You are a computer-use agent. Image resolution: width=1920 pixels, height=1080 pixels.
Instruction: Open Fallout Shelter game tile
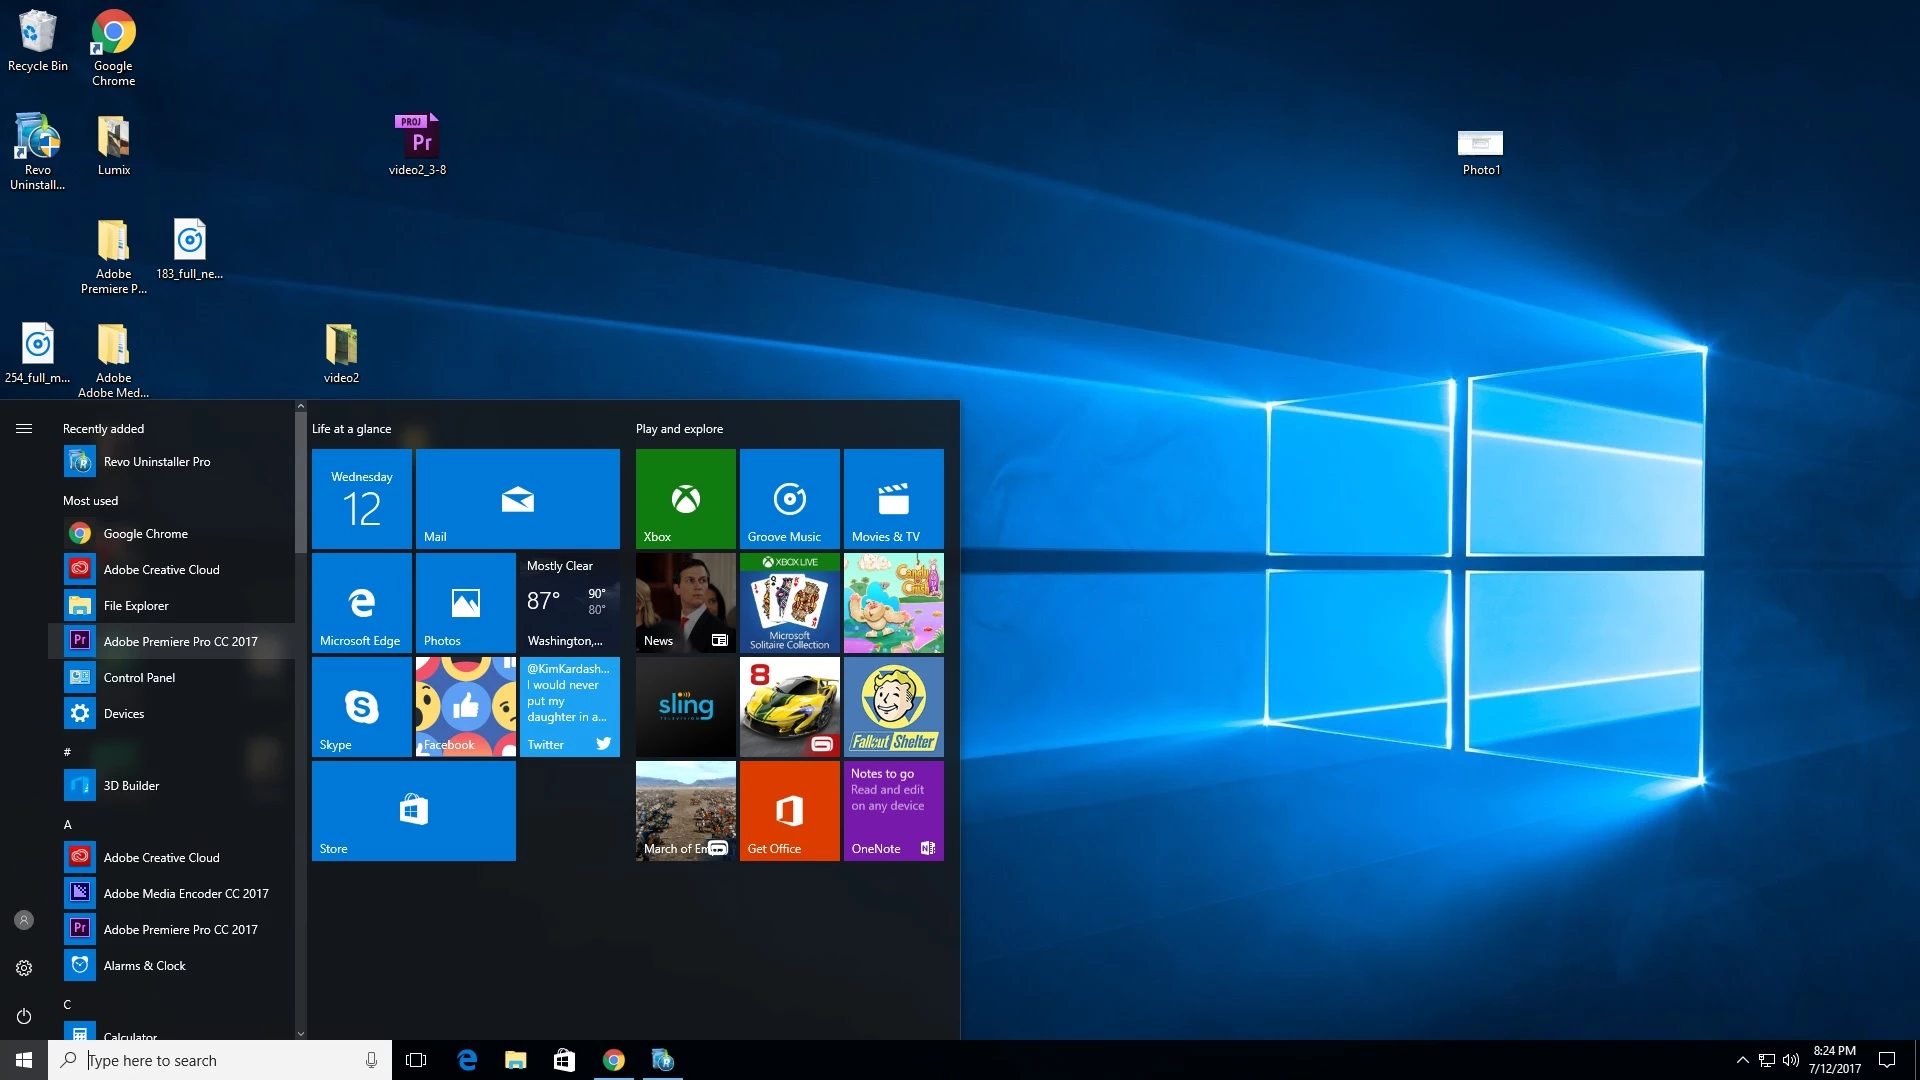[x=893, y=706]
